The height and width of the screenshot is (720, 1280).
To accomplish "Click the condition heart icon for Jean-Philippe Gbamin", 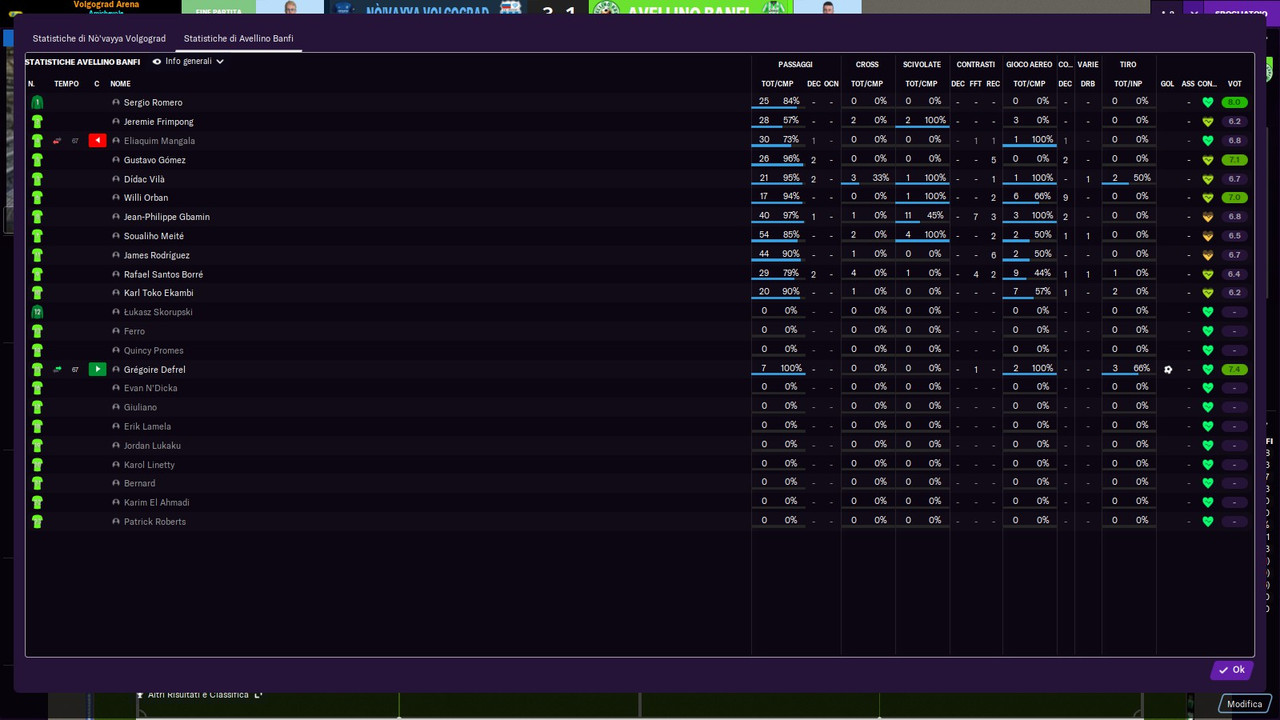I will click(1207, 217).
